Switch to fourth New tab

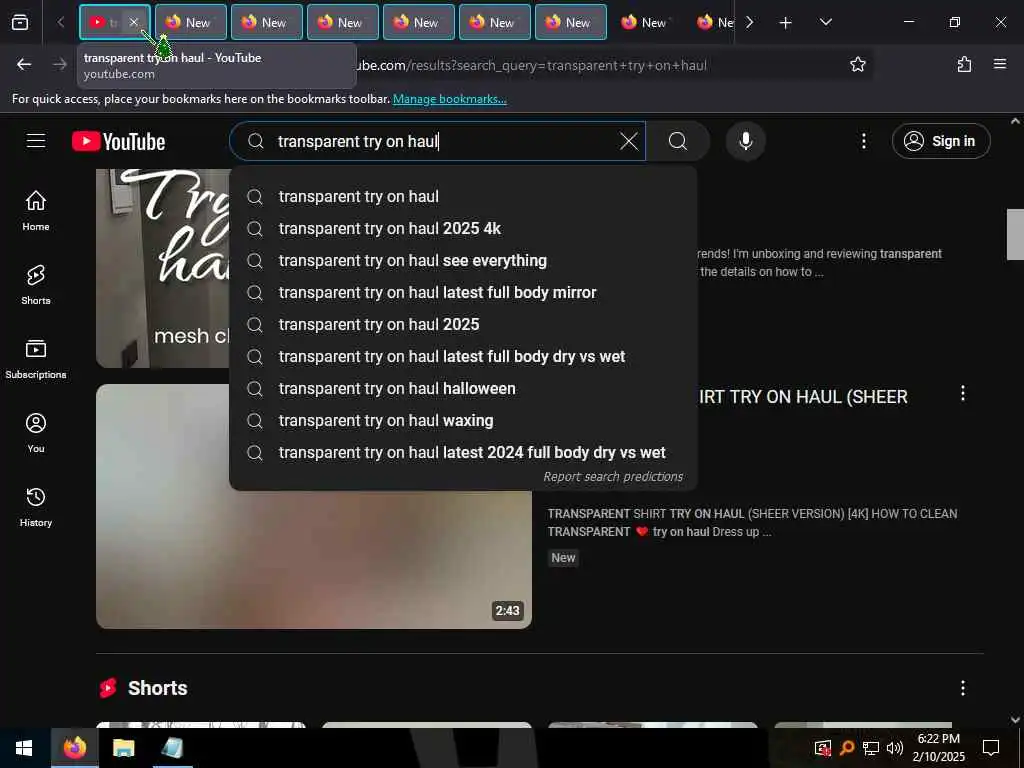point(419,22)
